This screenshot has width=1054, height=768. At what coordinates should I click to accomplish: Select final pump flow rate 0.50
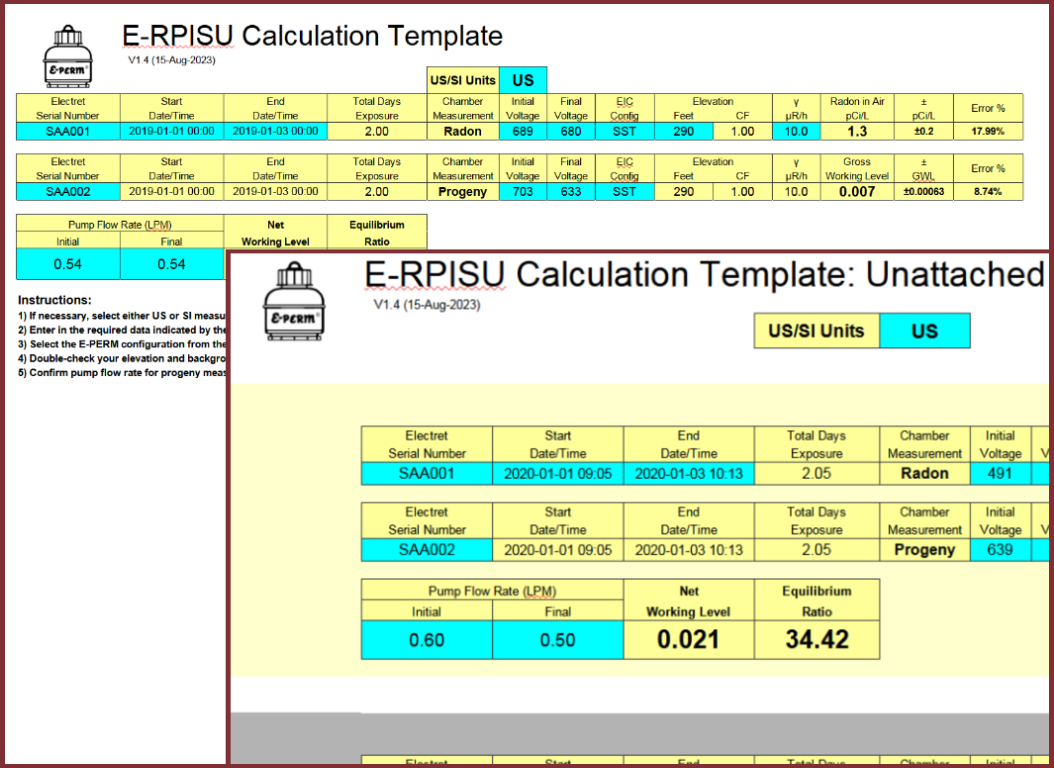tap(558, 640)
